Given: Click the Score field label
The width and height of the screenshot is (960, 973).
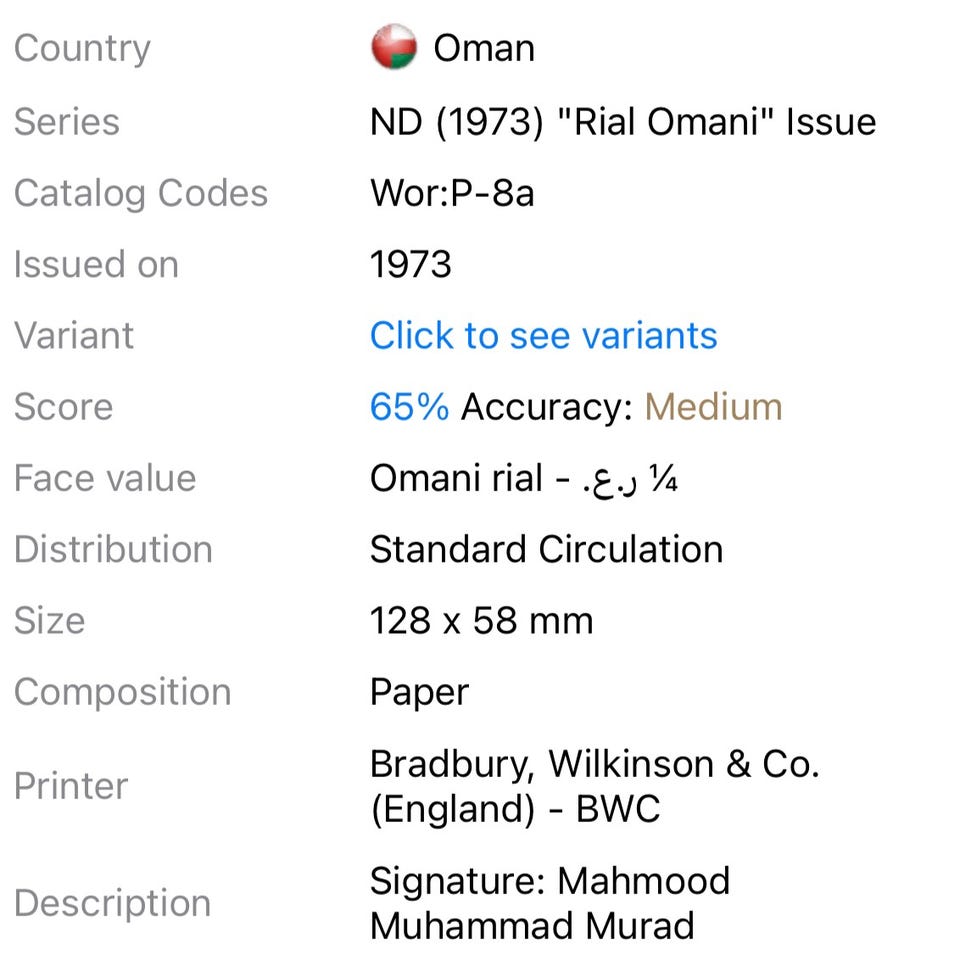Looking at the screenshot, I should [63, 407].
